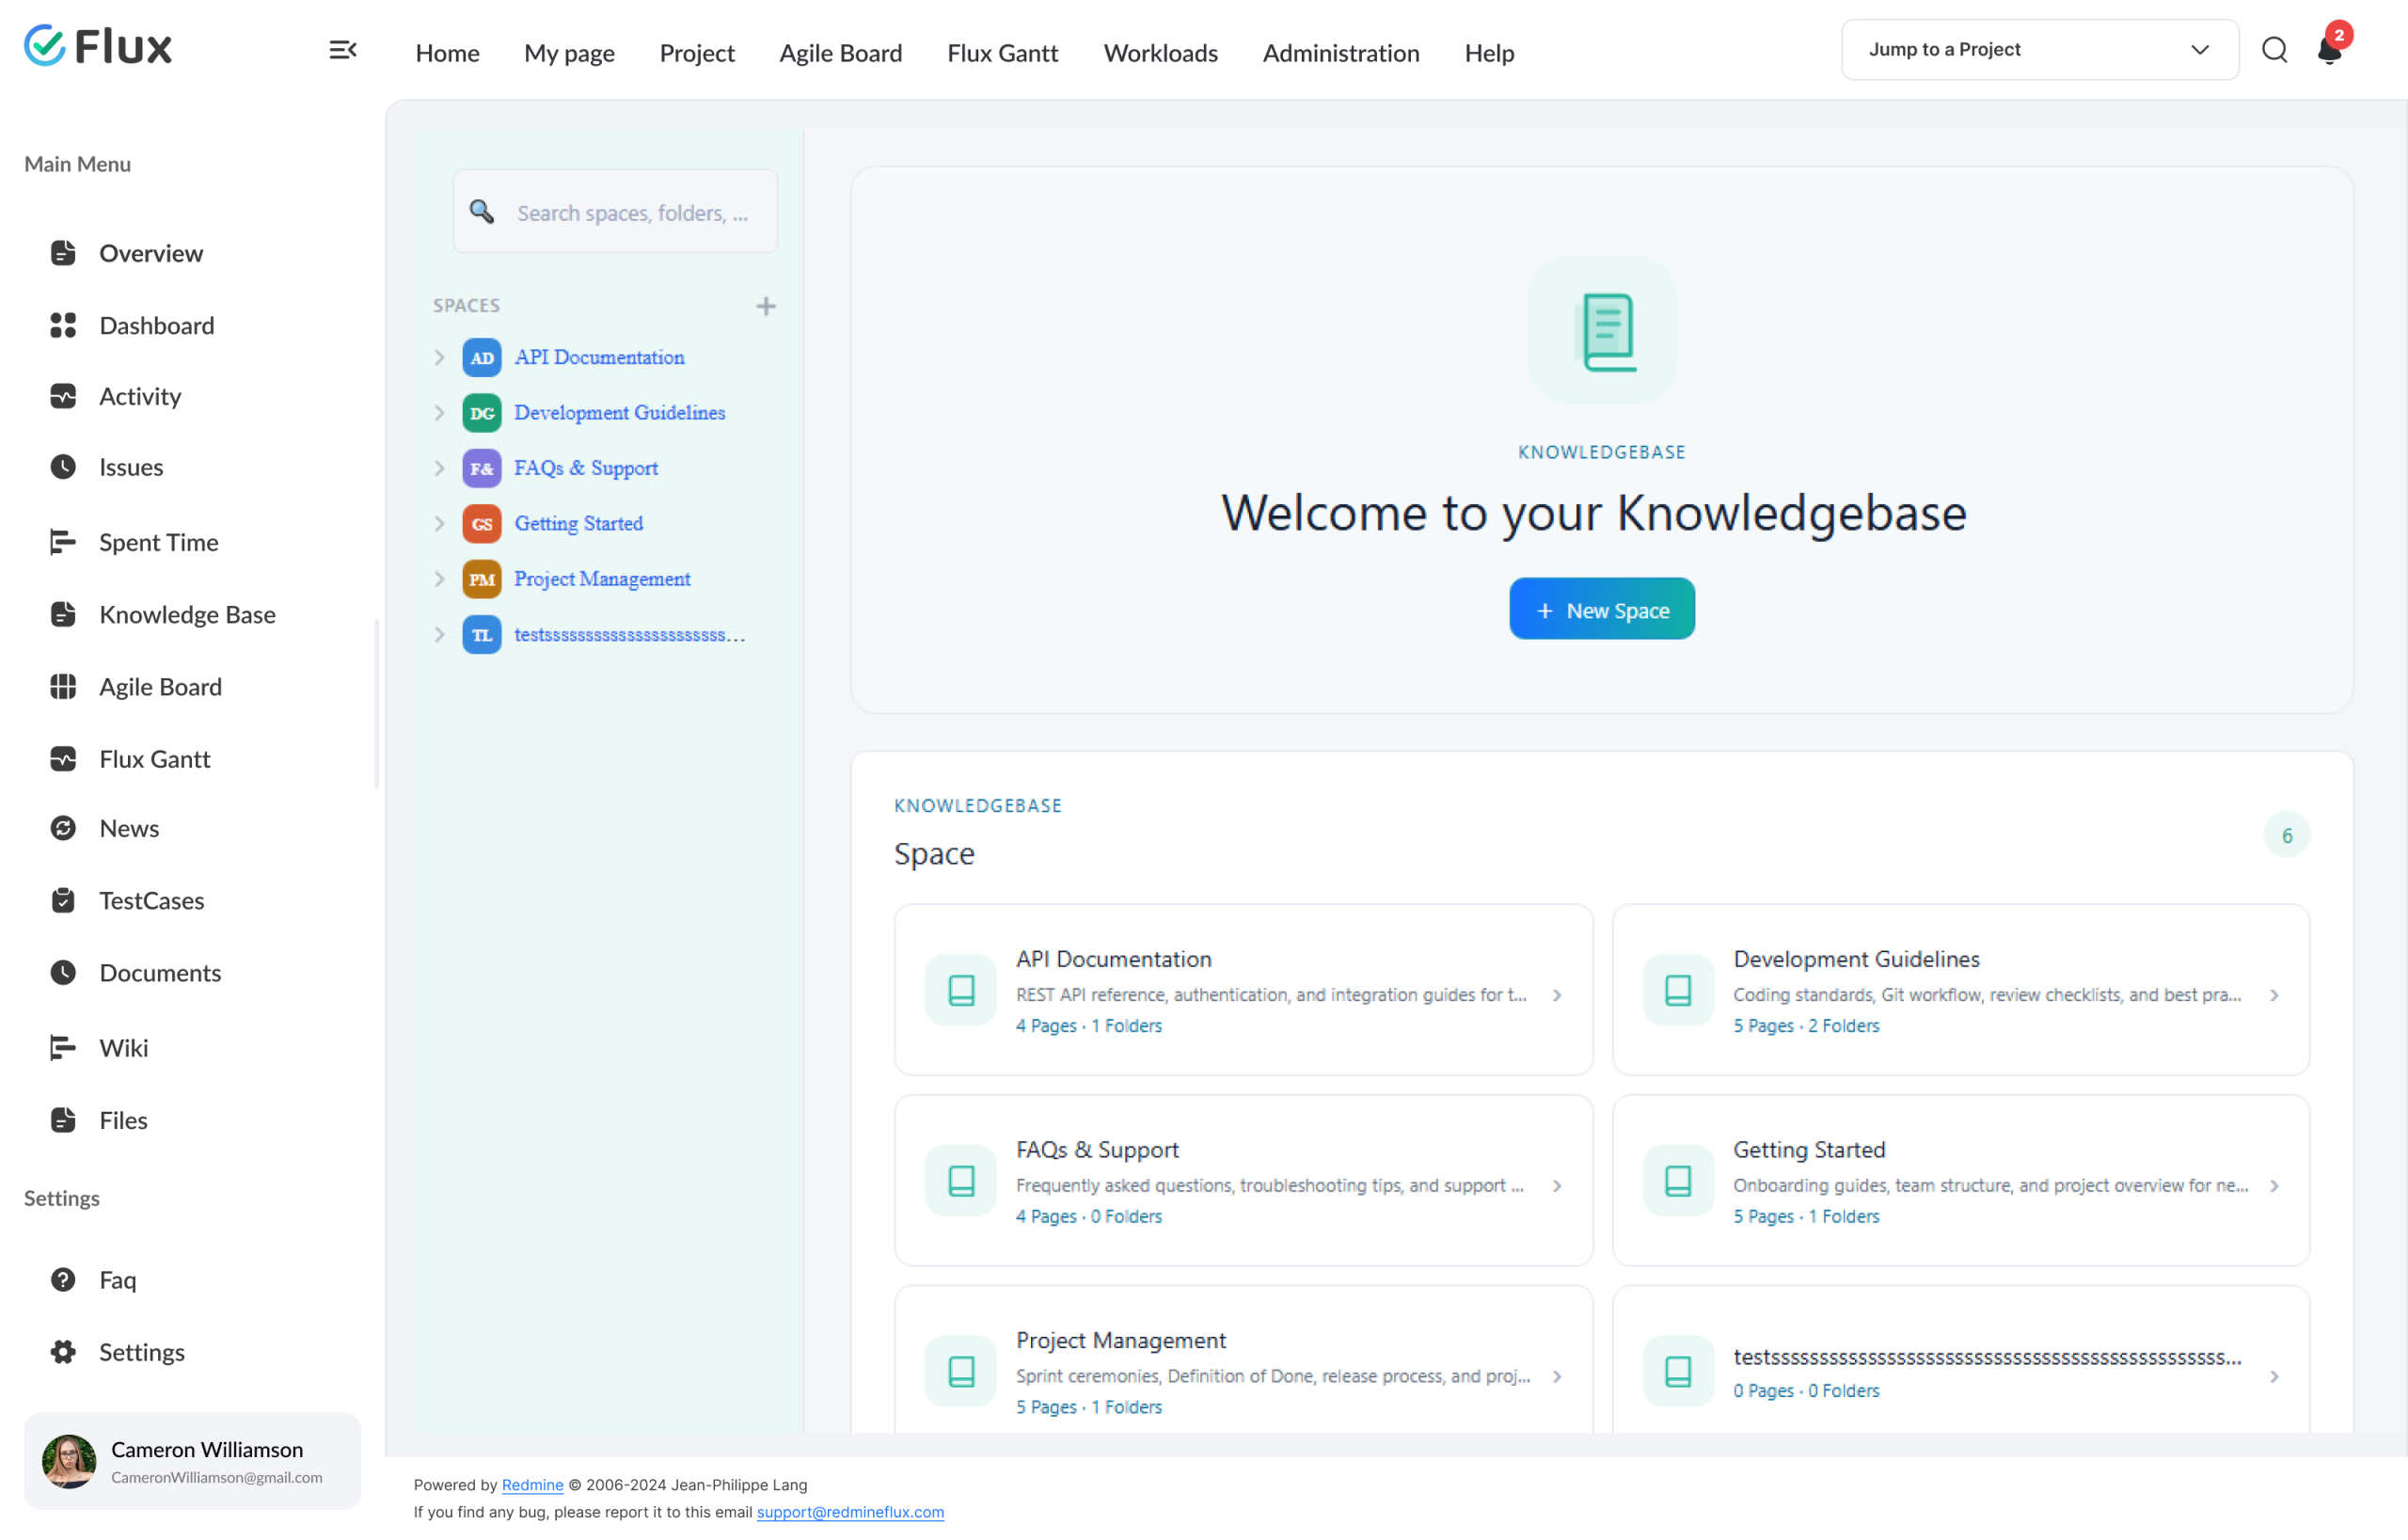Click the space count badge showing 6
2408x1540 pixels.
coord(2286,835)
